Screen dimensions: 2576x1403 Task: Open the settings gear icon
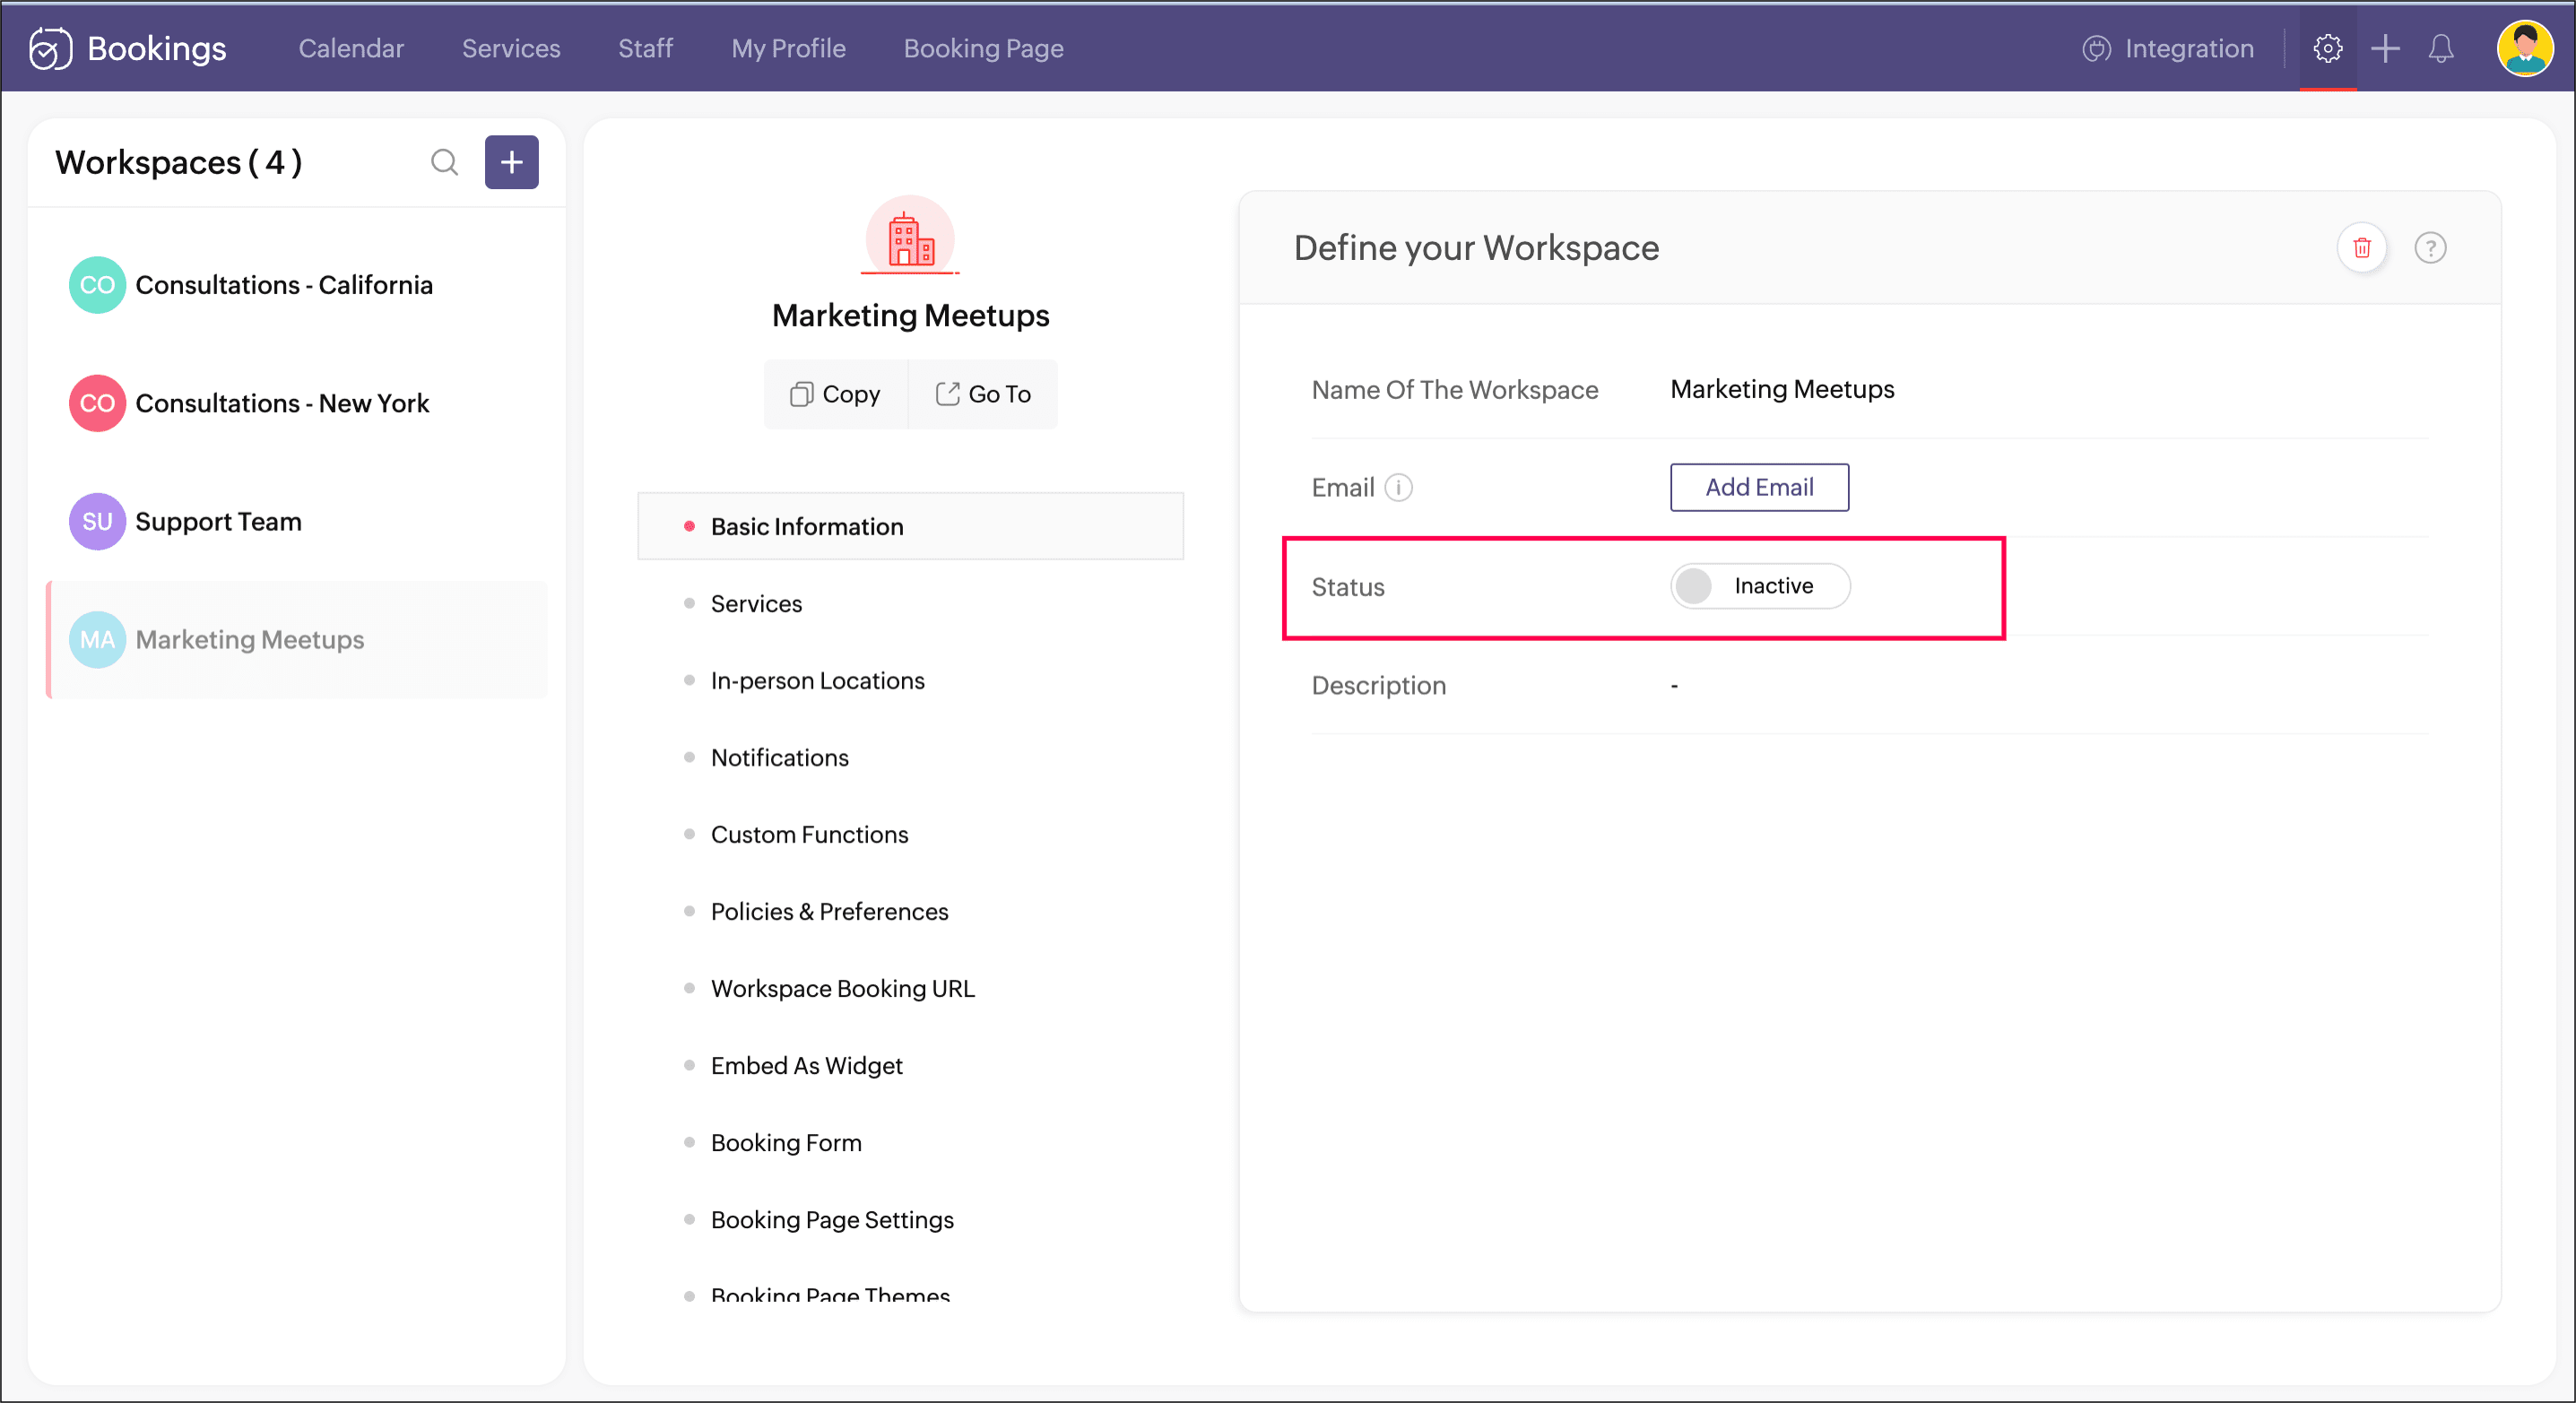tap(2327, 48)
